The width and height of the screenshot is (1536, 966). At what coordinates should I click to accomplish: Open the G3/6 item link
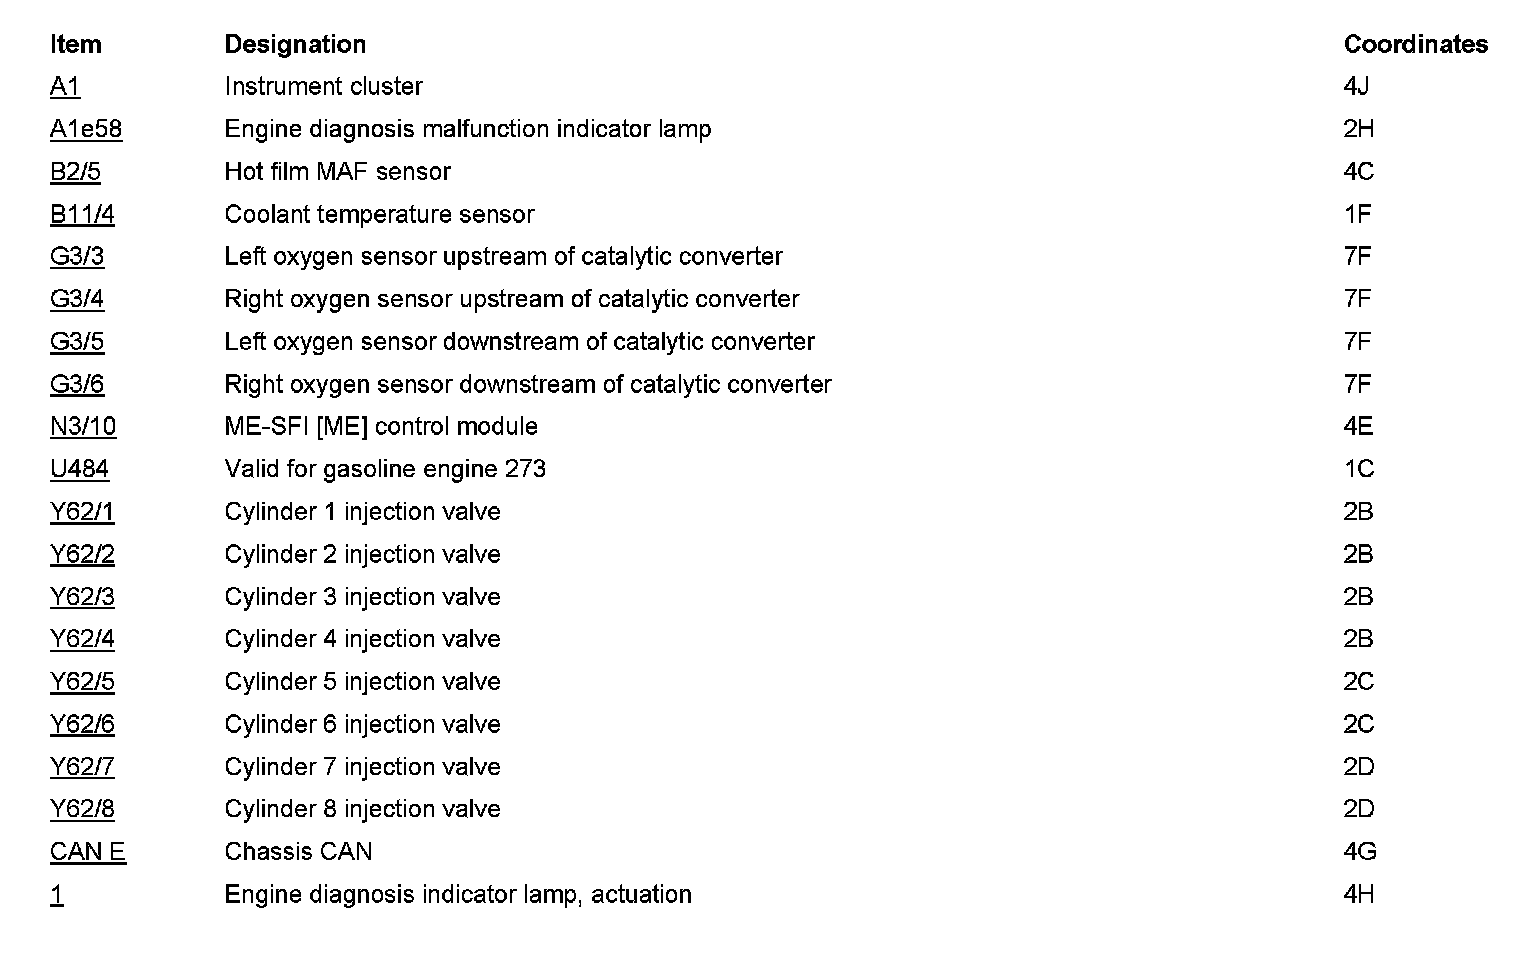click(x=77, y=384)
